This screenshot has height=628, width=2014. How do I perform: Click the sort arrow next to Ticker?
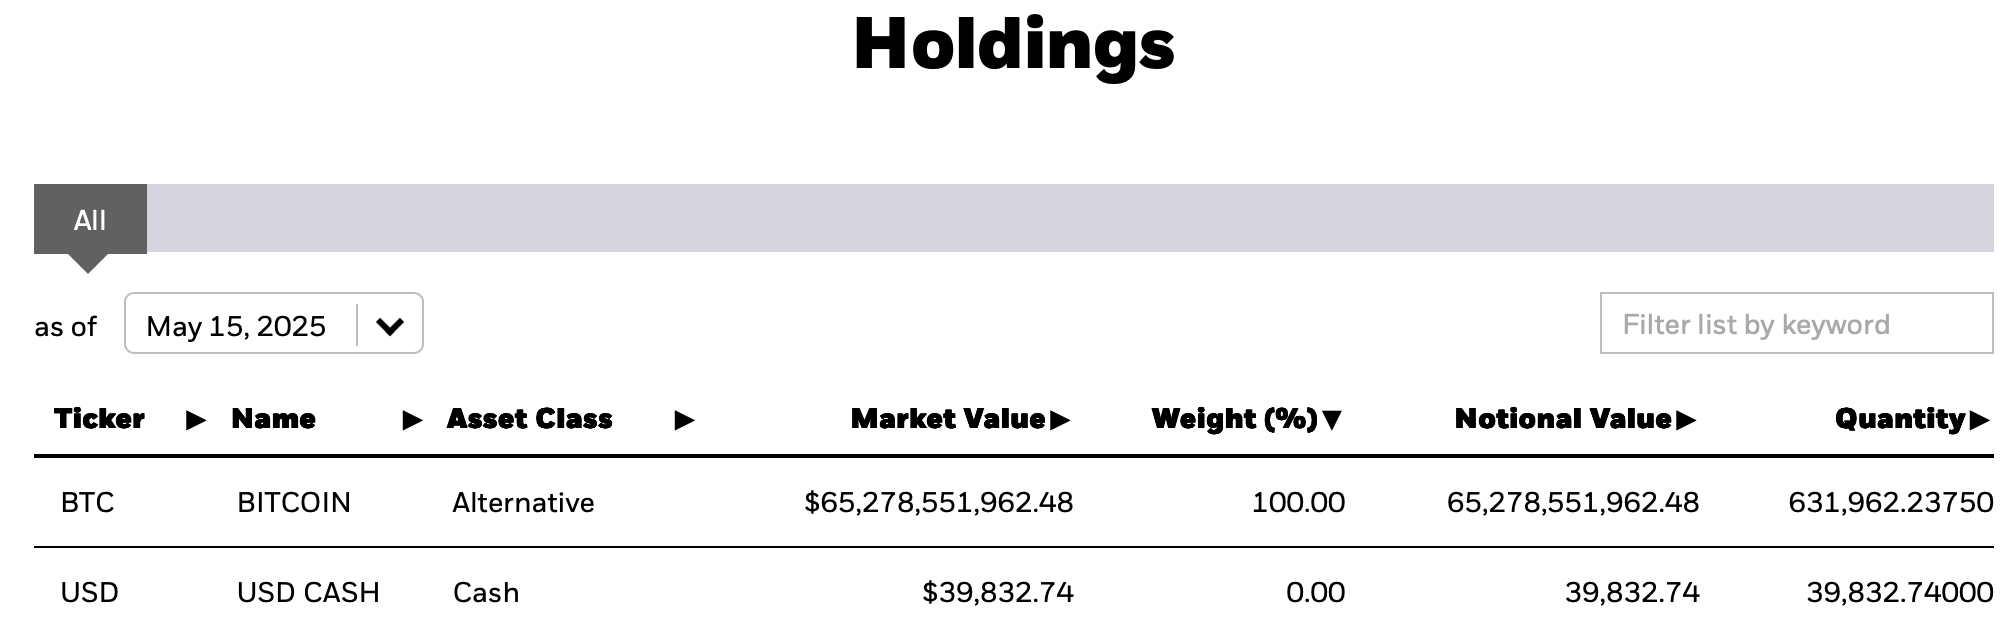tap(193, 421)
